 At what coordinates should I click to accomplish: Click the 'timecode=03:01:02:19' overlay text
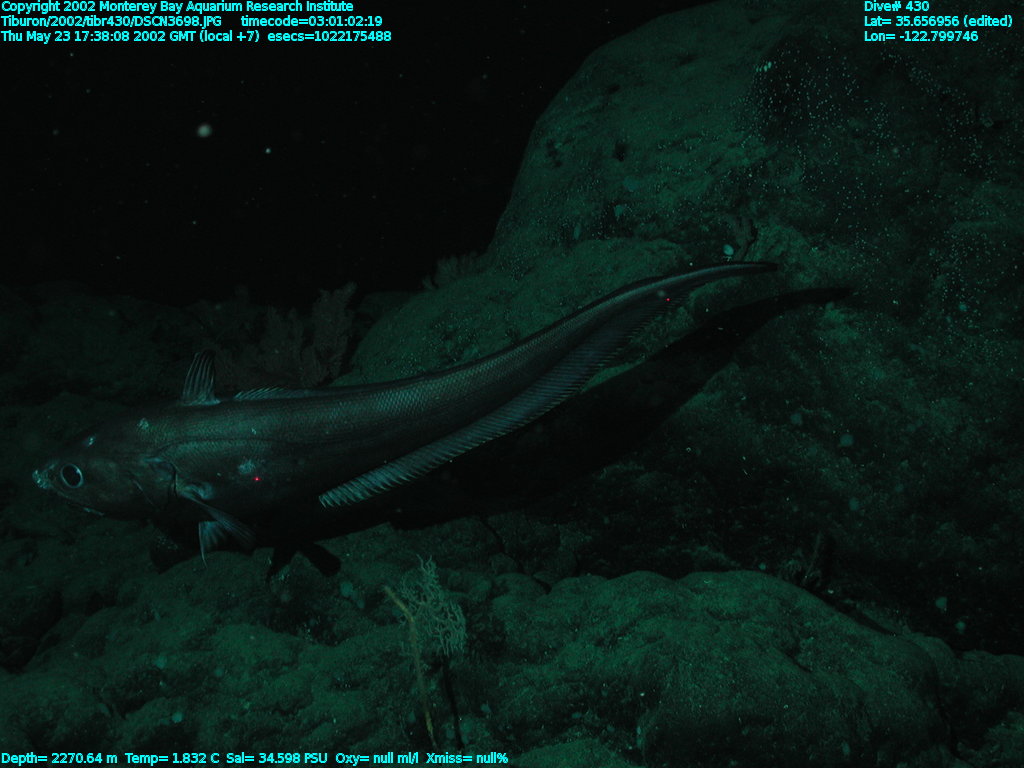coord(312,22)
